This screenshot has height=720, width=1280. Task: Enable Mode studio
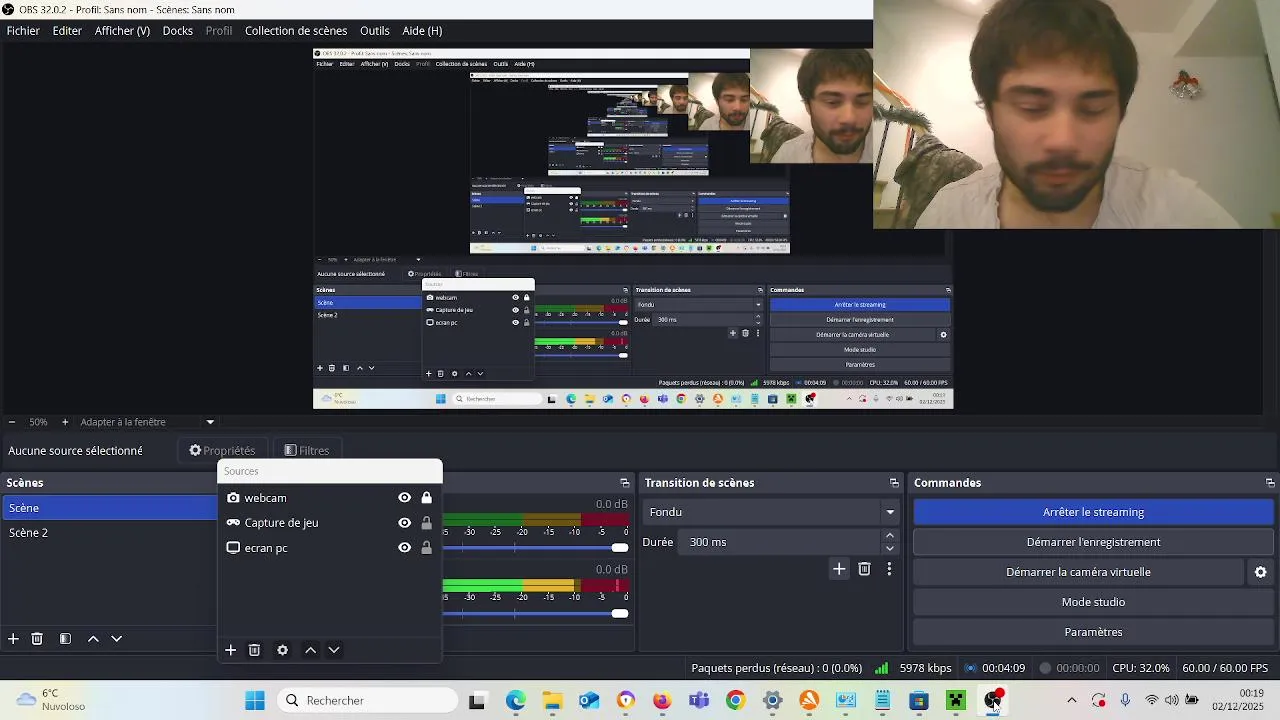(1093, 602)
